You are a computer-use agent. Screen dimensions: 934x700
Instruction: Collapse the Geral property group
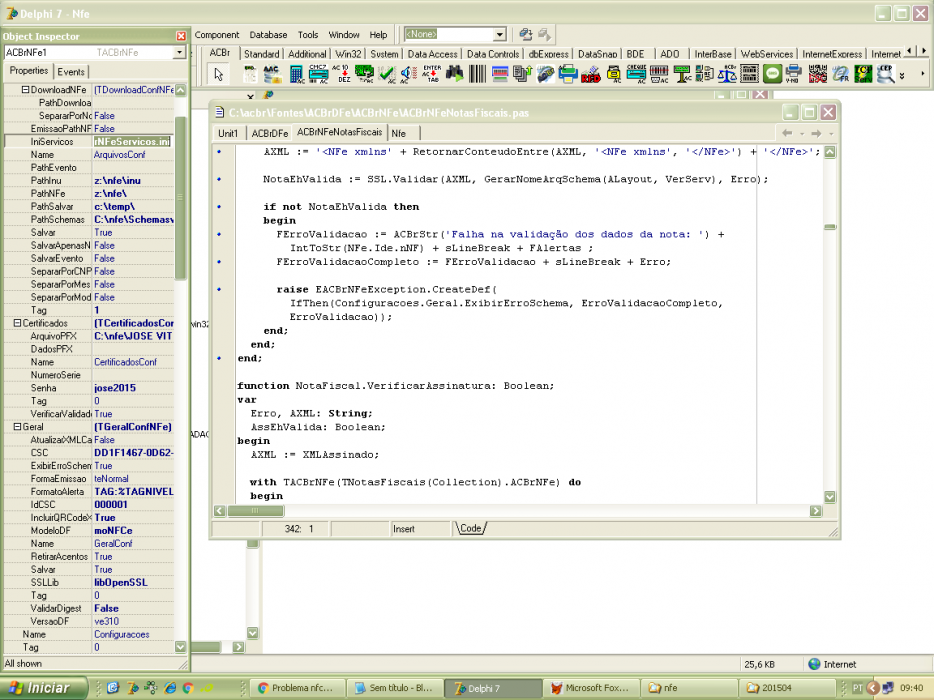(x=17, y=427)
